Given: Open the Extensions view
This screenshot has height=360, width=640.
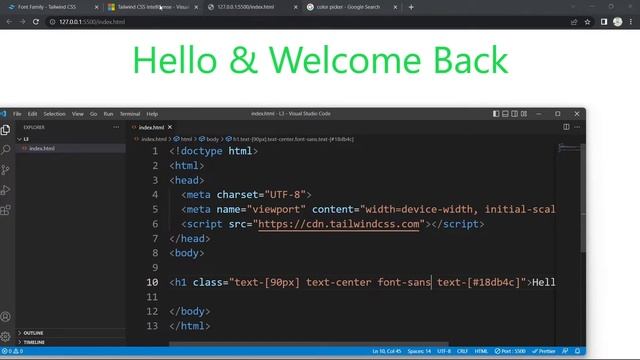Looking at the screenshot, I should [x=6, y=210].
